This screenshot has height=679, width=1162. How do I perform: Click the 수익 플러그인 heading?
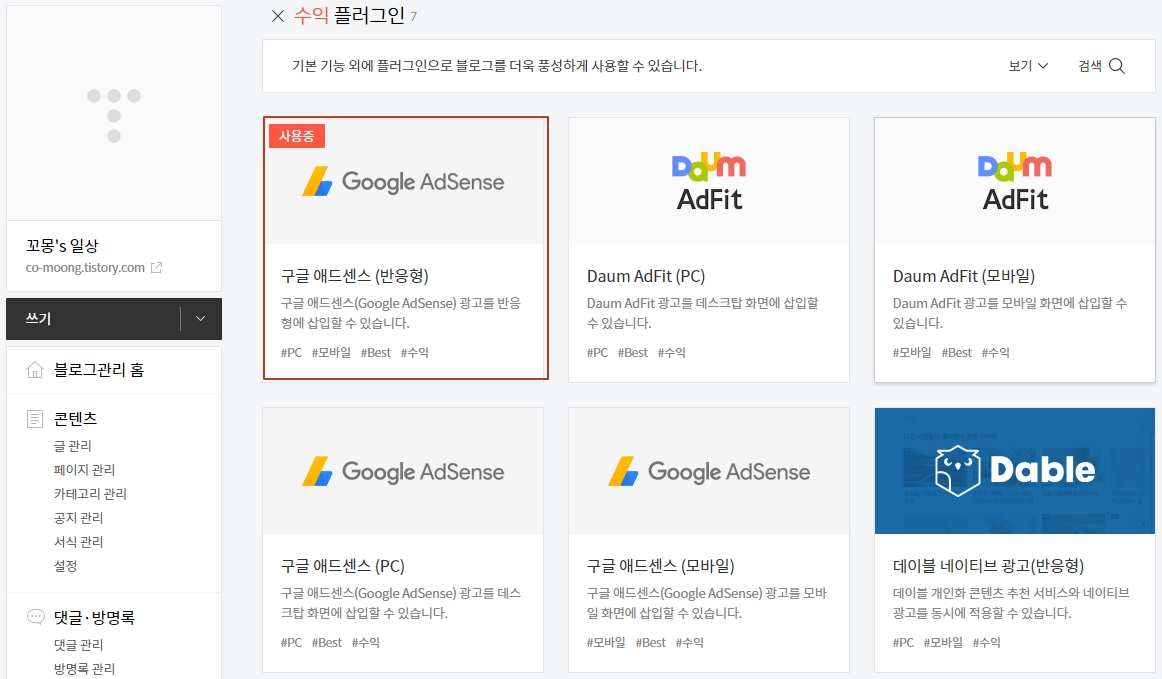349,16
